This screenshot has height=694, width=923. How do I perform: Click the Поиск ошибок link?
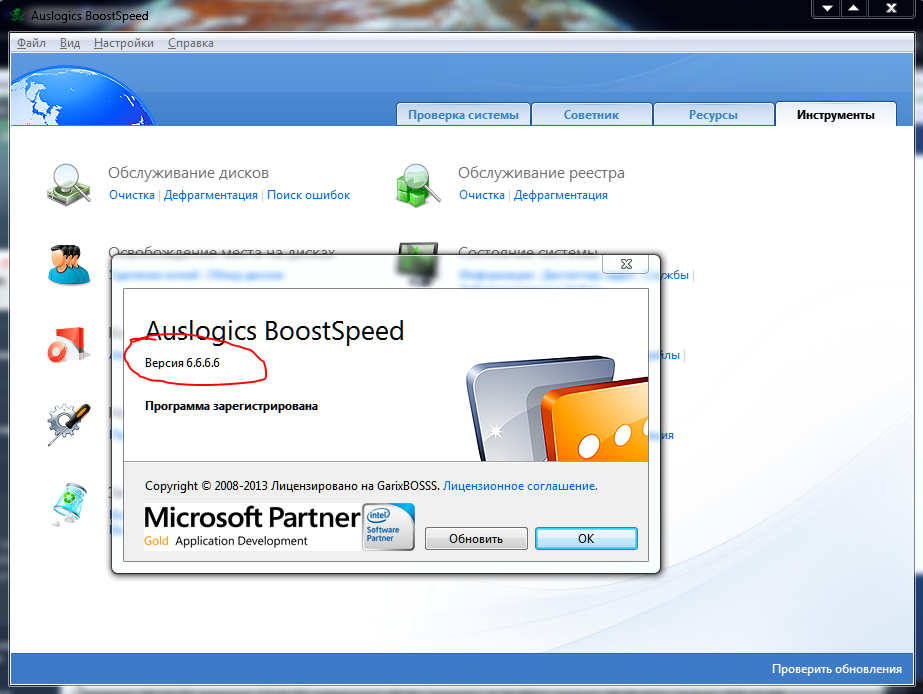pyautogui.click(x=308, y=195)
